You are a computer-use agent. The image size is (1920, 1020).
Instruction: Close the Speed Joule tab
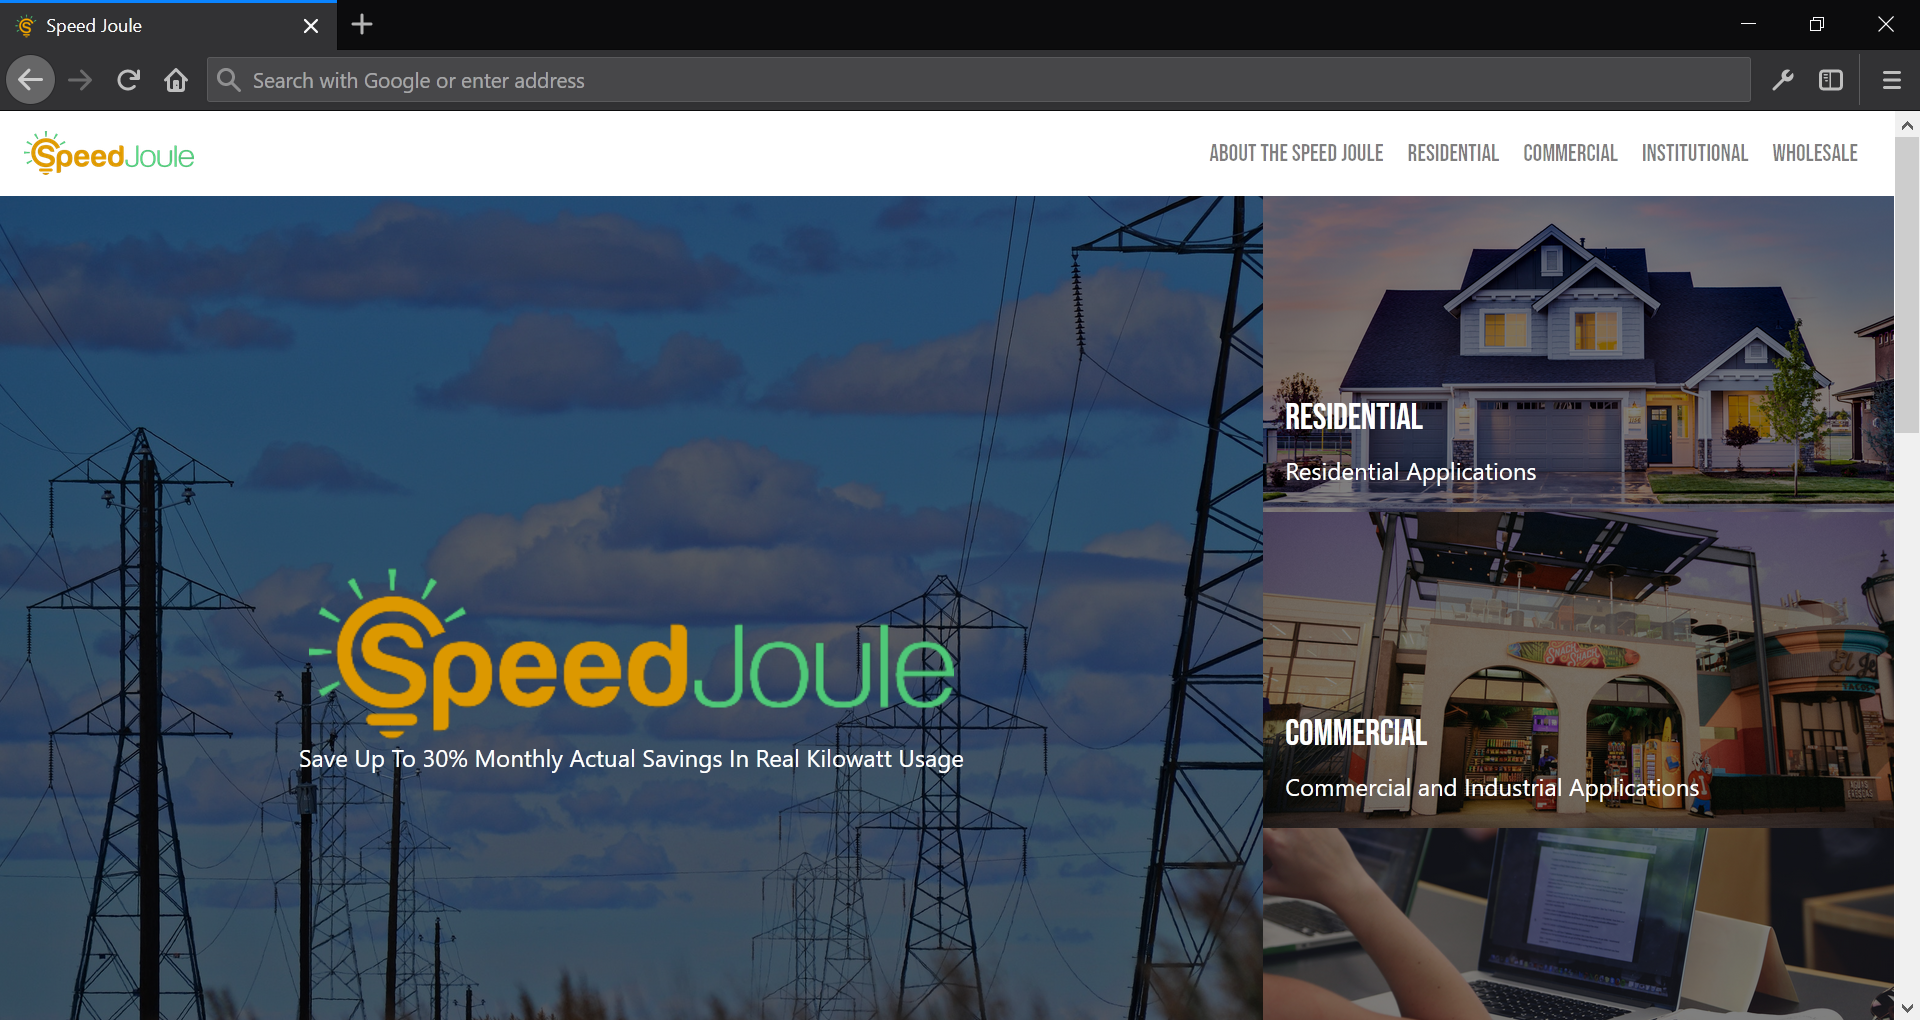coord(311,26)
